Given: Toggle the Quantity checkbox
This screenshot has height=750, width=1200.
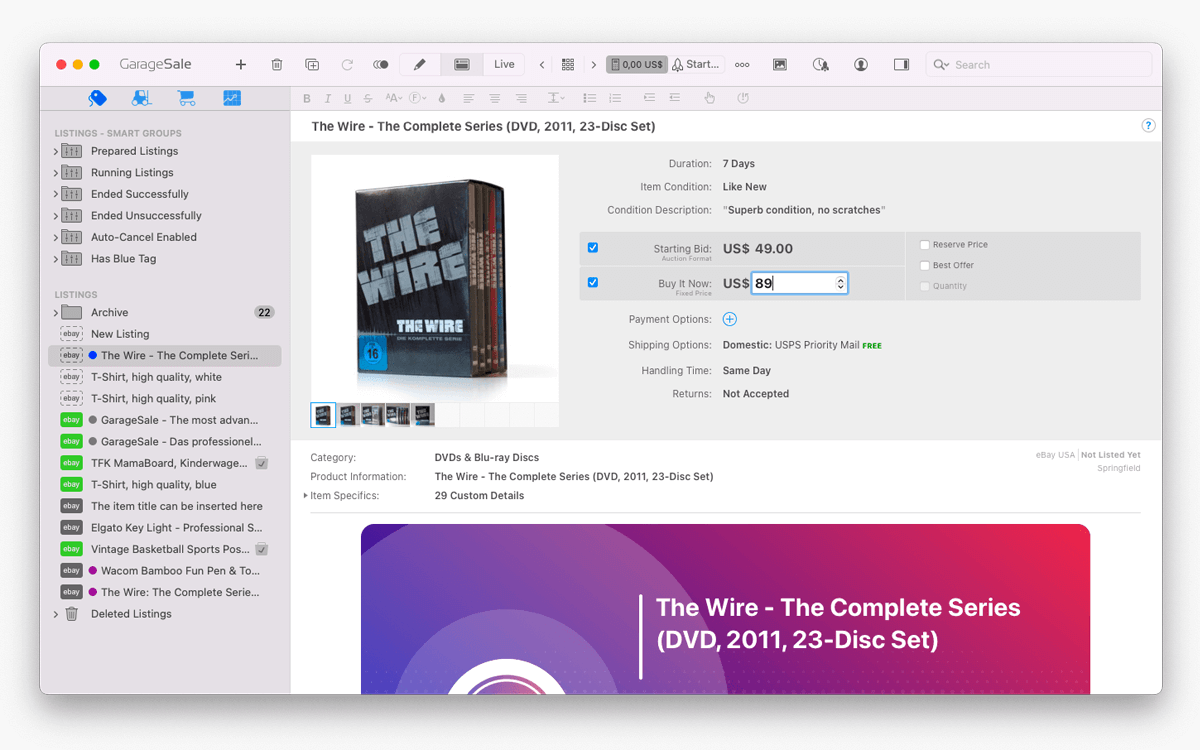Looking at the screenshot, I should [925, 286].
